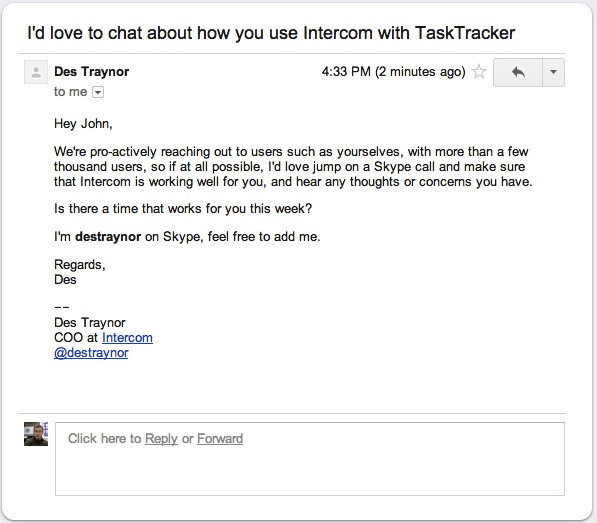Open the @destraynor Twitter link

pos(91,353)
